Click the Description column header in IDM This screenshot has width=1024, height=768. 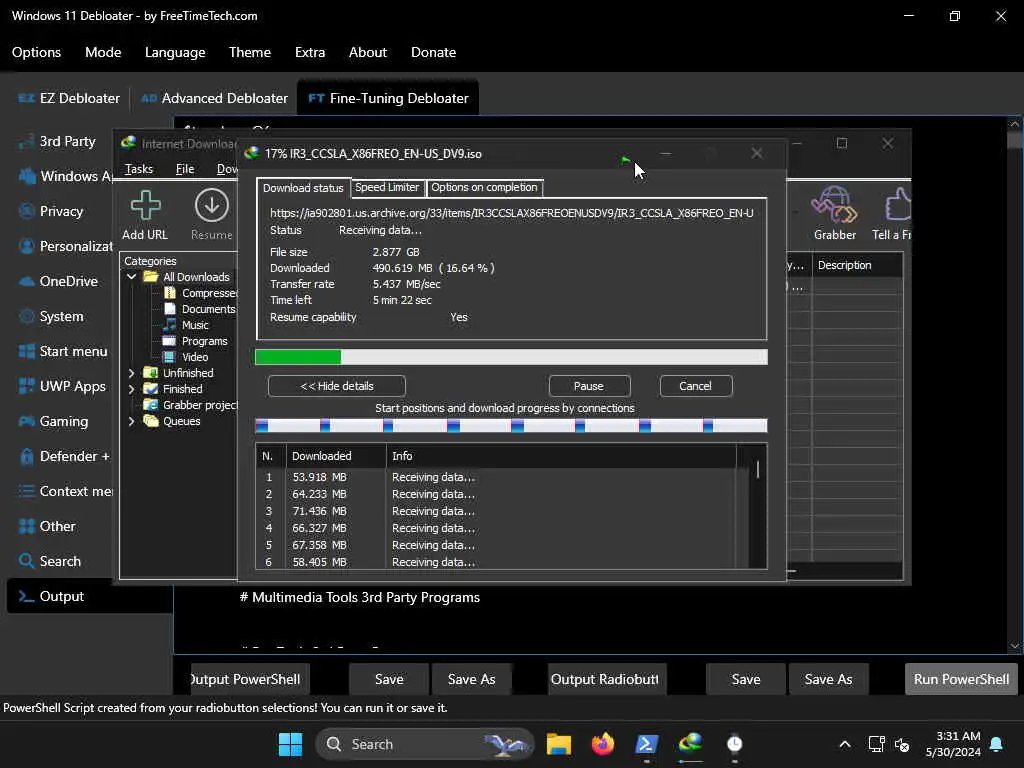pyautogui.click(x=856, y=265)
